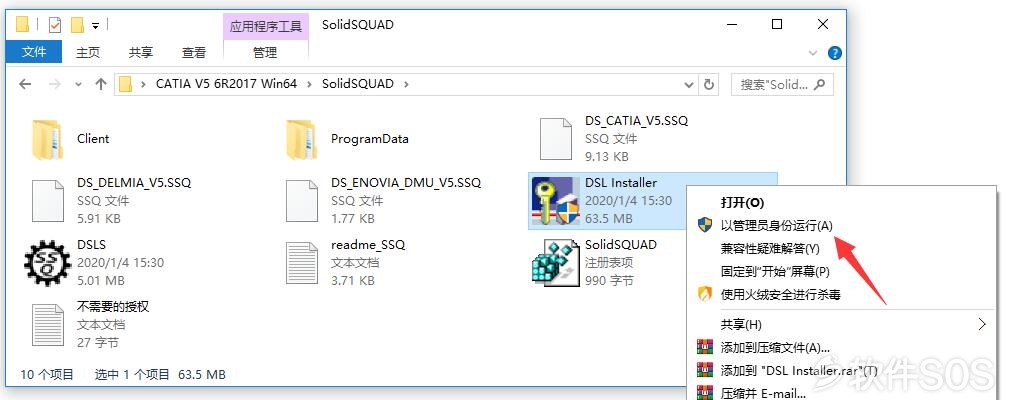The image size is (1010, 400).
Task: Expand the quick access toolbar customize arrow
Action: coord(95,26)
